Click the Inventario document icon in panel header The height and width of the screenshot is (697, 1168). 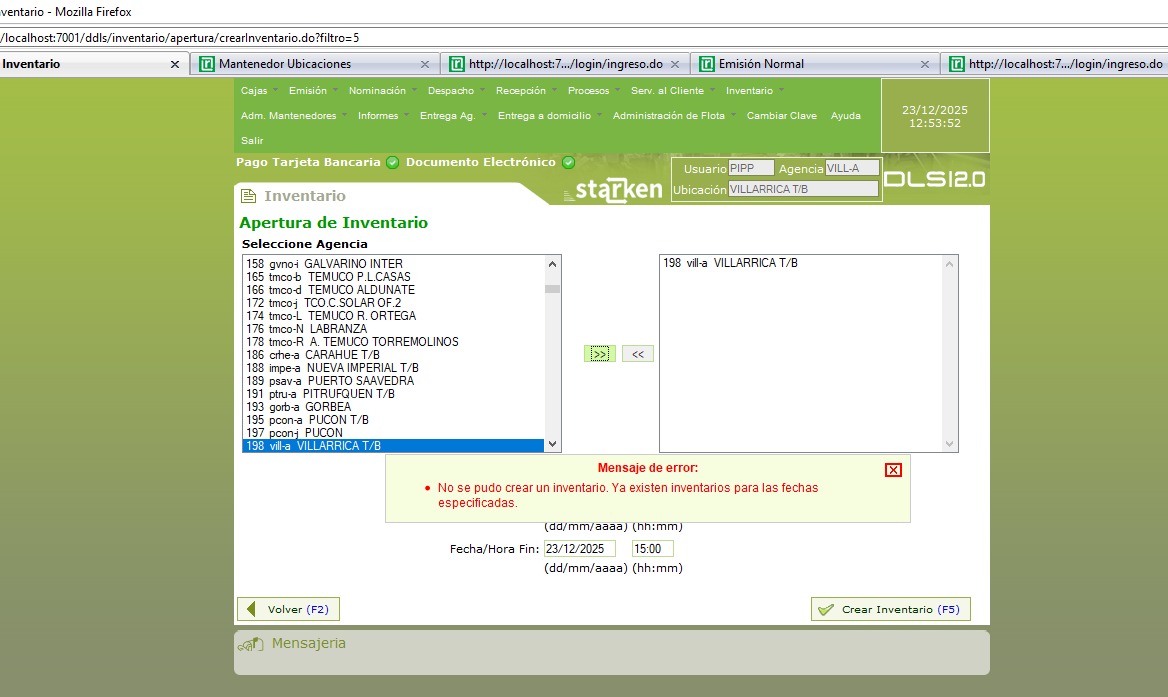coord(249,196)
